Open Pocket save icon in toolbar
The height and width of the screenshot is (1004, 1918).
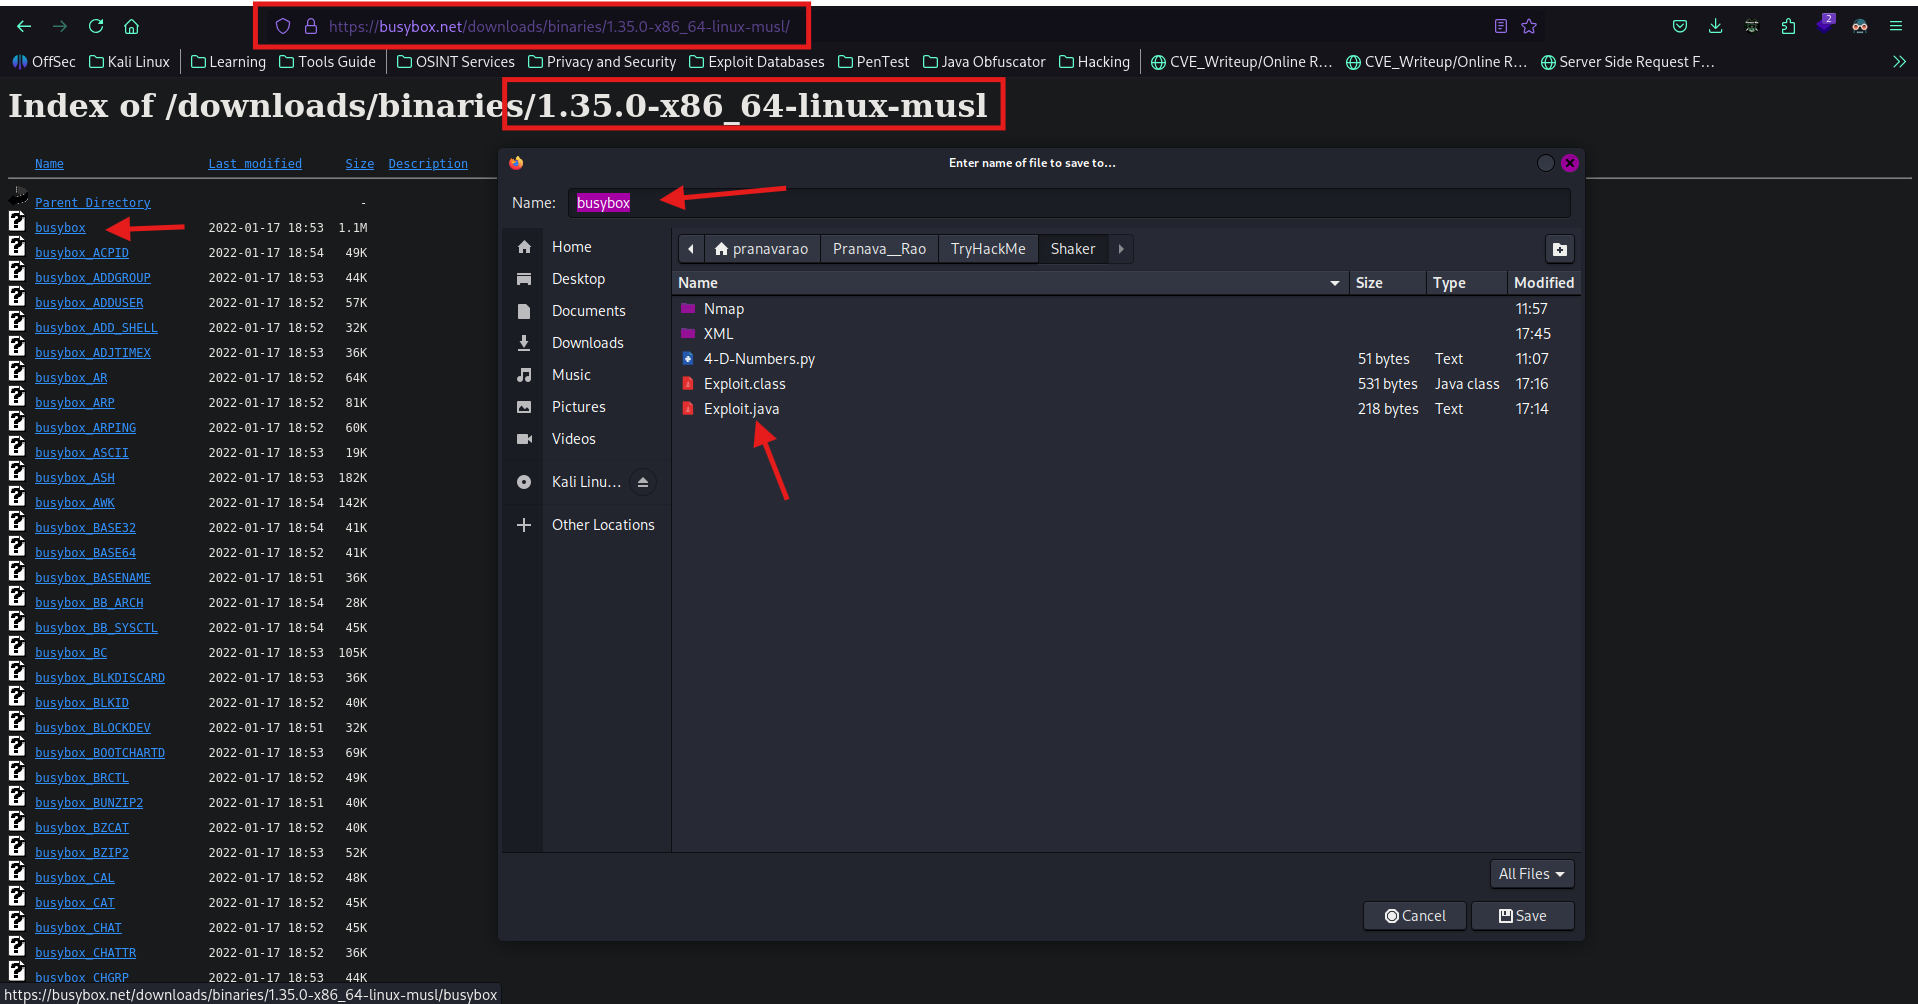pyautogui.click(x=1680, y=26)
